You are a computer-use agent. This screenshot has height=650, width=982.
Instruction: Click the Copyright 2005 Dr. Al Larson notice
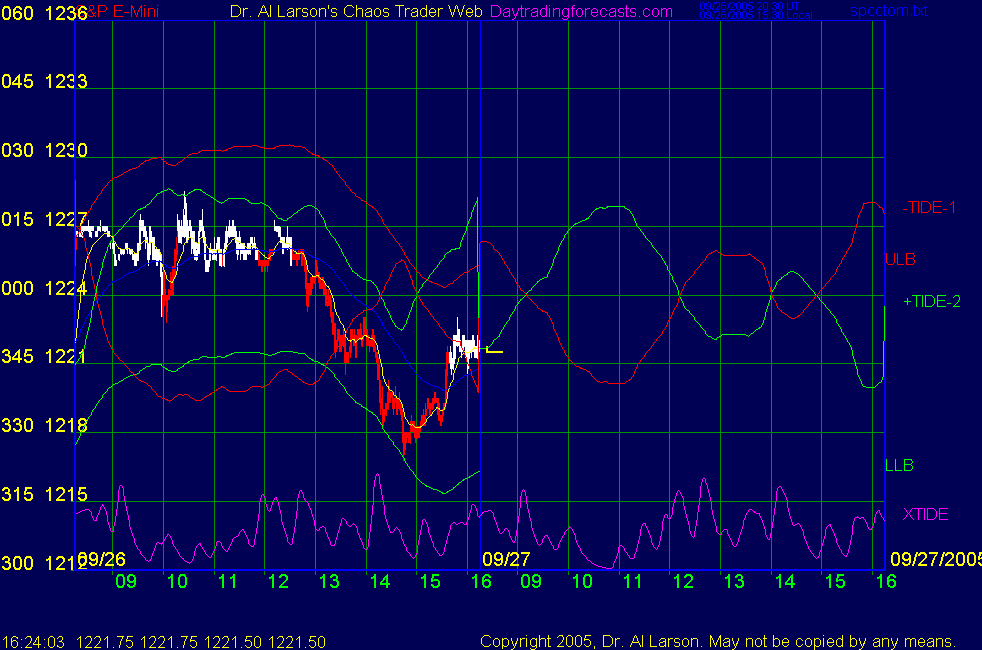coord(718,641)
